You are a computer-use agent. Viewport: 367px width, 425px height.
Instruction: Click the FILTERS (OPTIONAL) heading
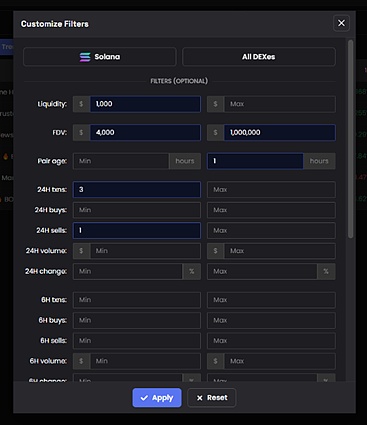pyautogui.click(x=179, y=81)
